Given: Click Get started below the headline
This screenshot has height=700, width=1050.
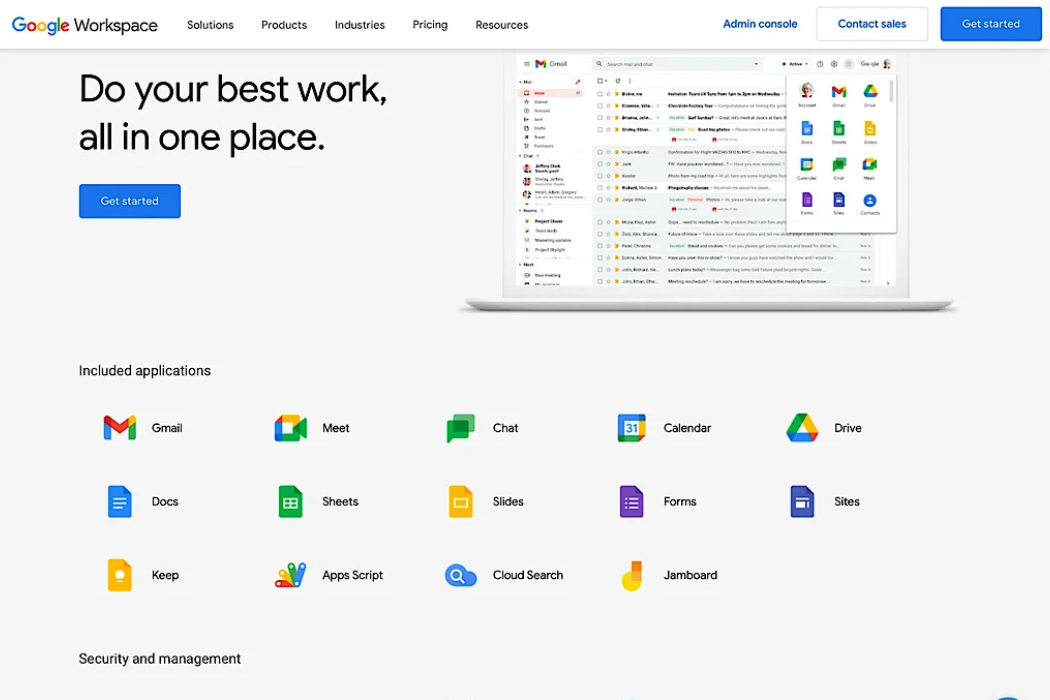Looking at the screenshot, I should [130, 201].
